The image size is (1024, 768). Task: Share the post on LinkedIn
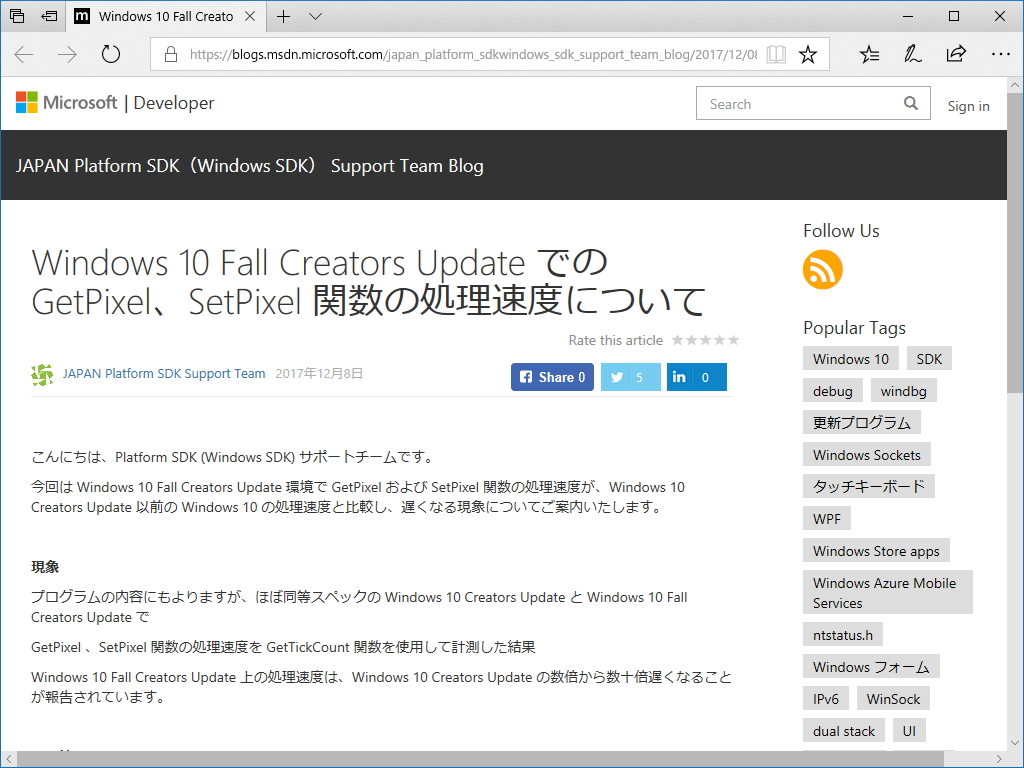pyautogui.click(x=696, y=377)
